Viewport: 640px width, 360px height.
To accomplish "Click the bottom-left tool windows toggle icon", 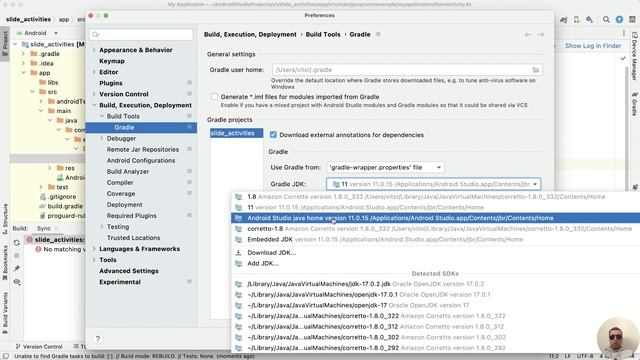I will coord(5,356).
